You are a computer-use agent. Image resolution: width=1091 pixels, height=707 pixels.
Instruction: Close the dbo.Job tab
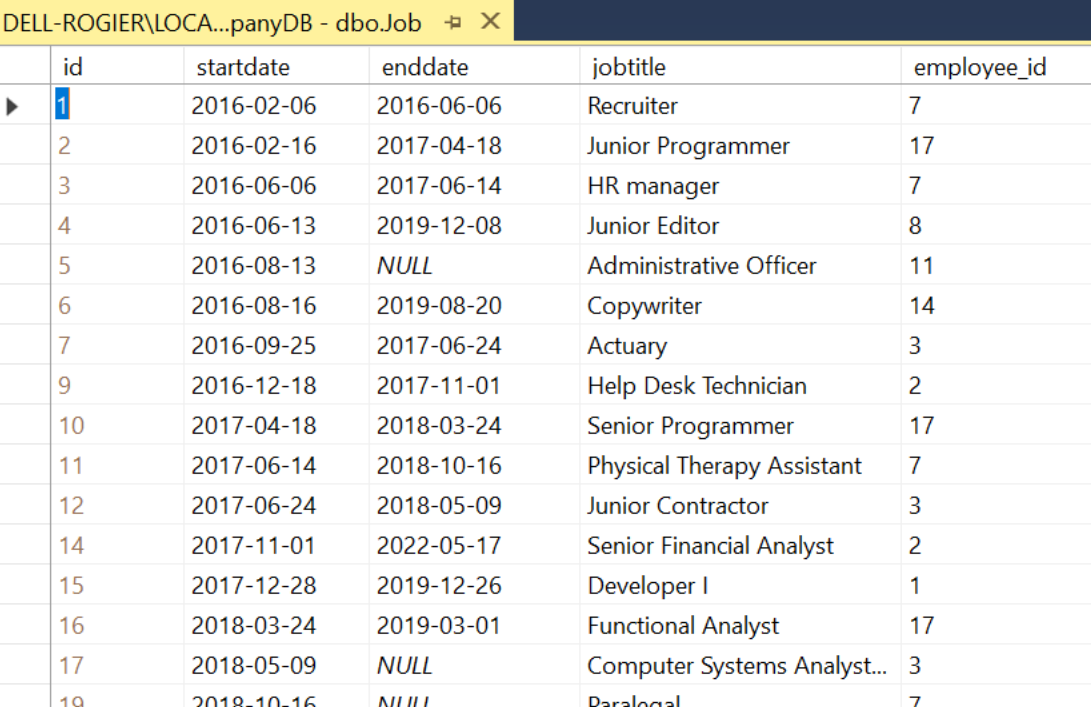490,21
